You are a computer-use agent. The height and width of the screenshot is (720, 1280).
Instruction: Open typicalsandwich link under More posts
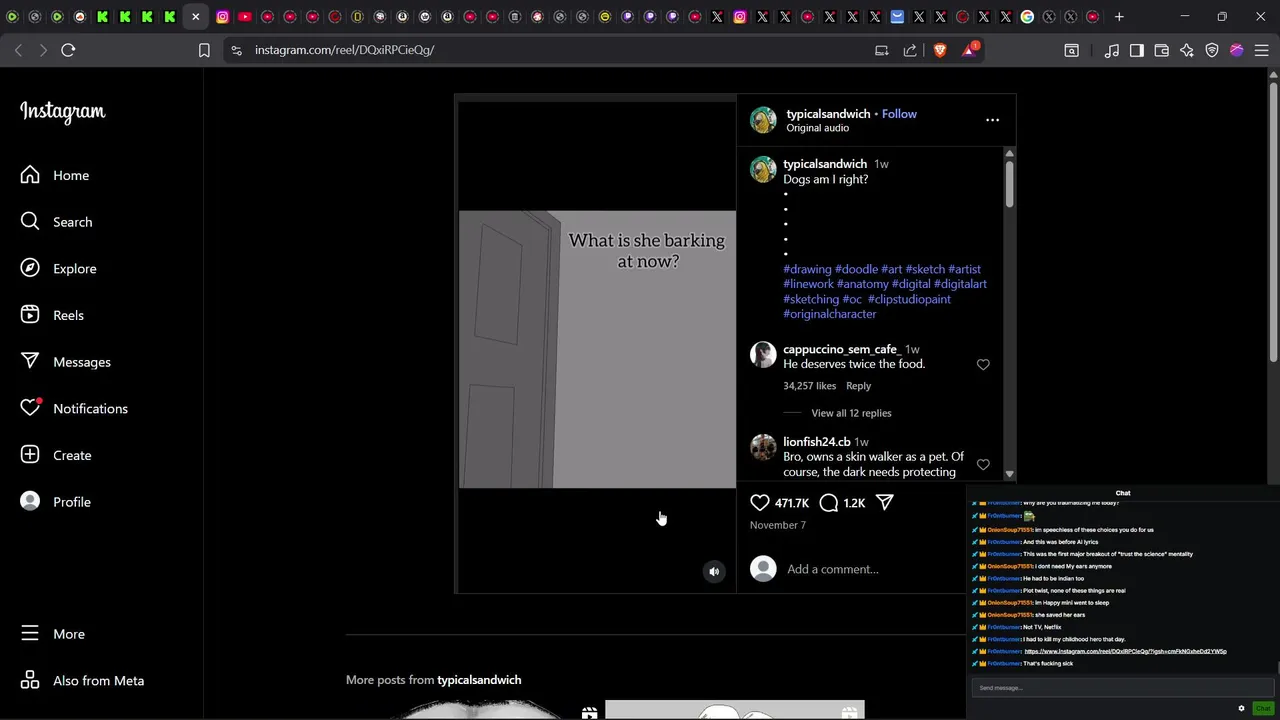coord(479,680)
